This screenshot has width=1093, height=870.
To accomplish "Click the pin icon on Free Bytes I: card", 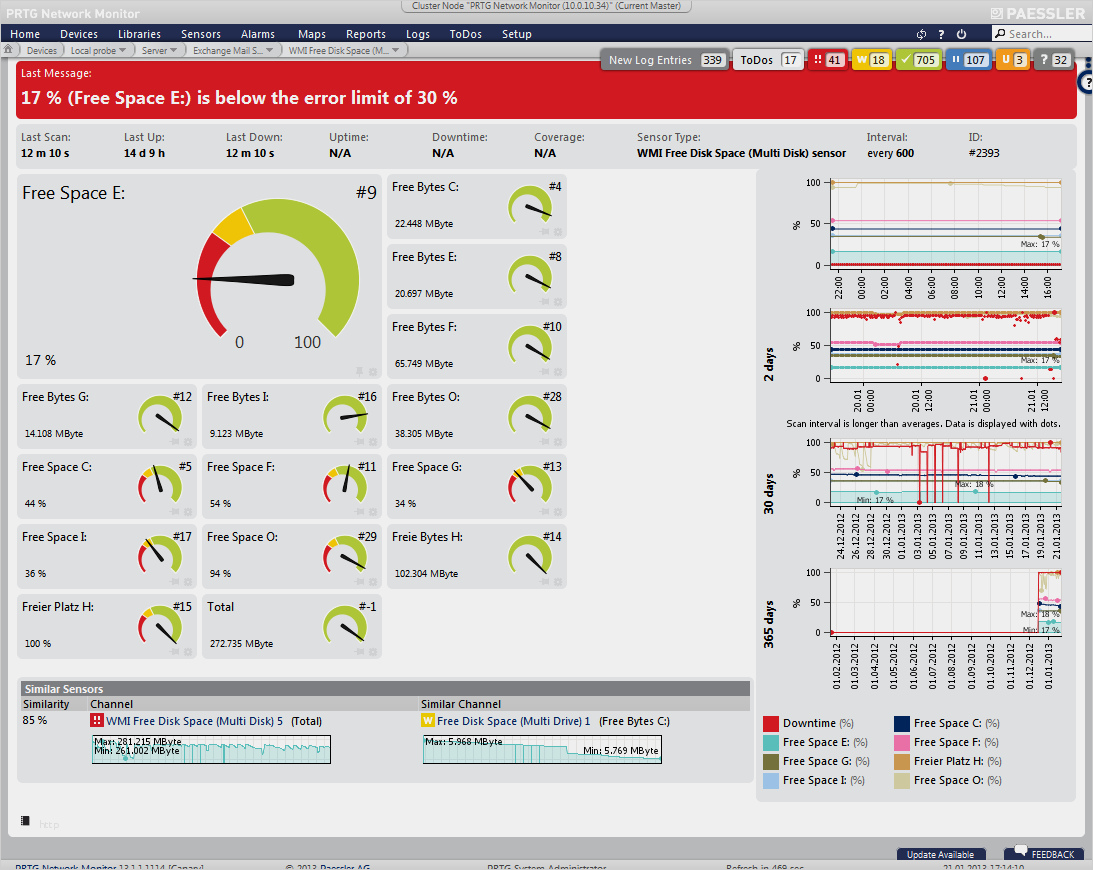I will click(x=360, y=441).
